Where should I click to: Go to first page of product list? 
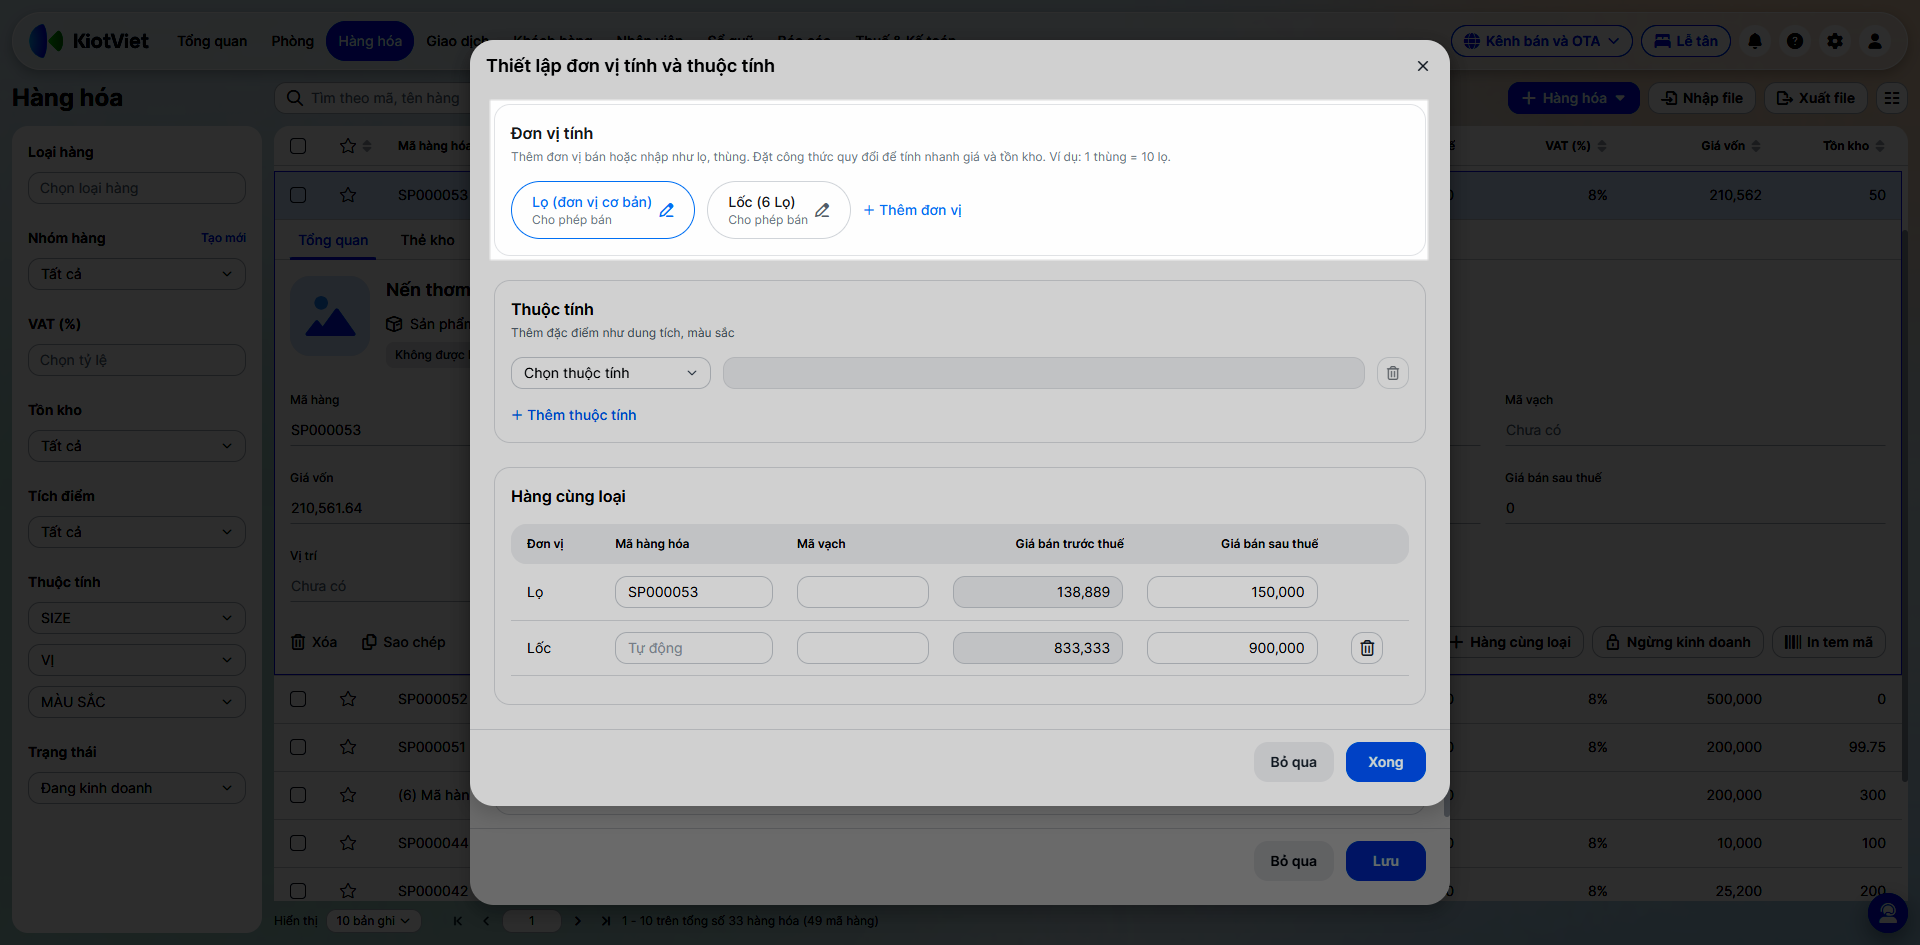click(458, 921)
